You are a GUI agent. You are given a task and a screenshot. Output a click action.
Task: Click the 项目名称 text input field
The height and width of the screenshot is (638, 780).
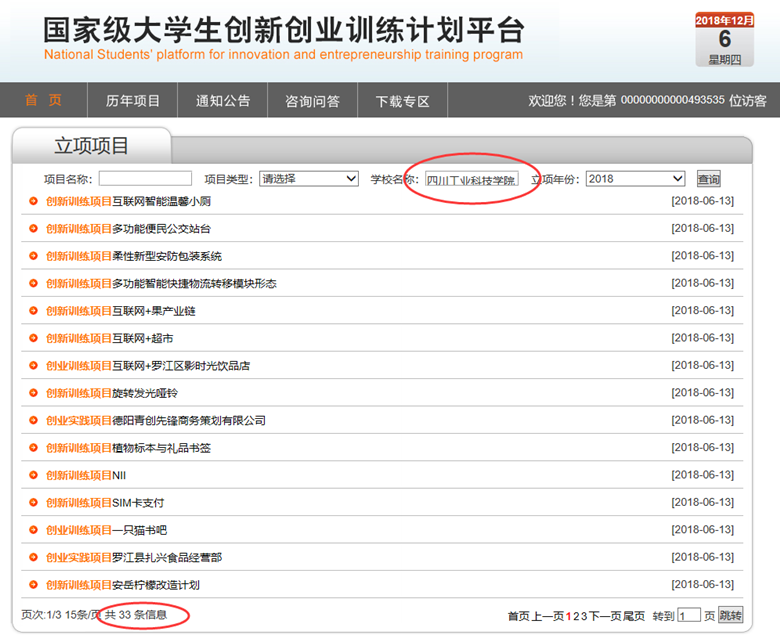pyautogui.click(x=145, y=179)
